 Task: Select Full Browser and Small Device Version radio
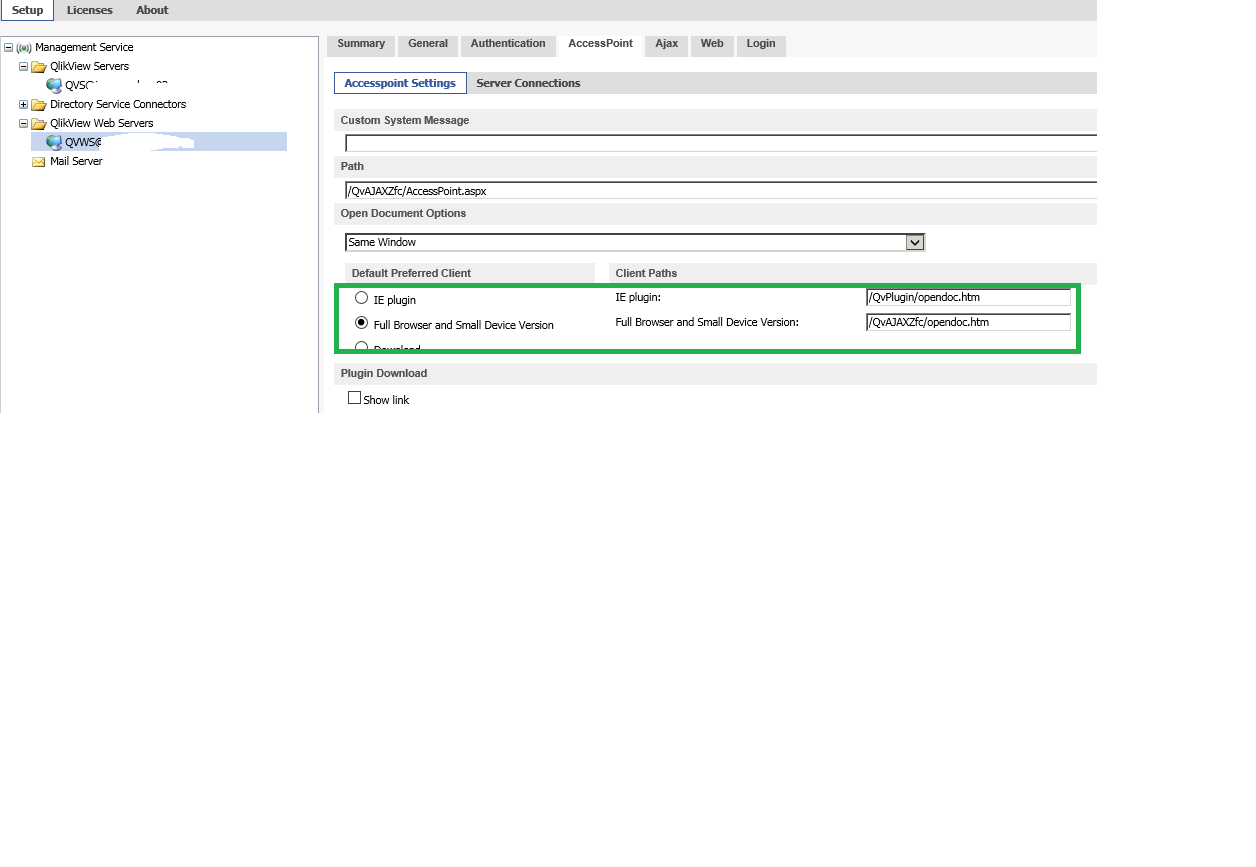(362, 323)
